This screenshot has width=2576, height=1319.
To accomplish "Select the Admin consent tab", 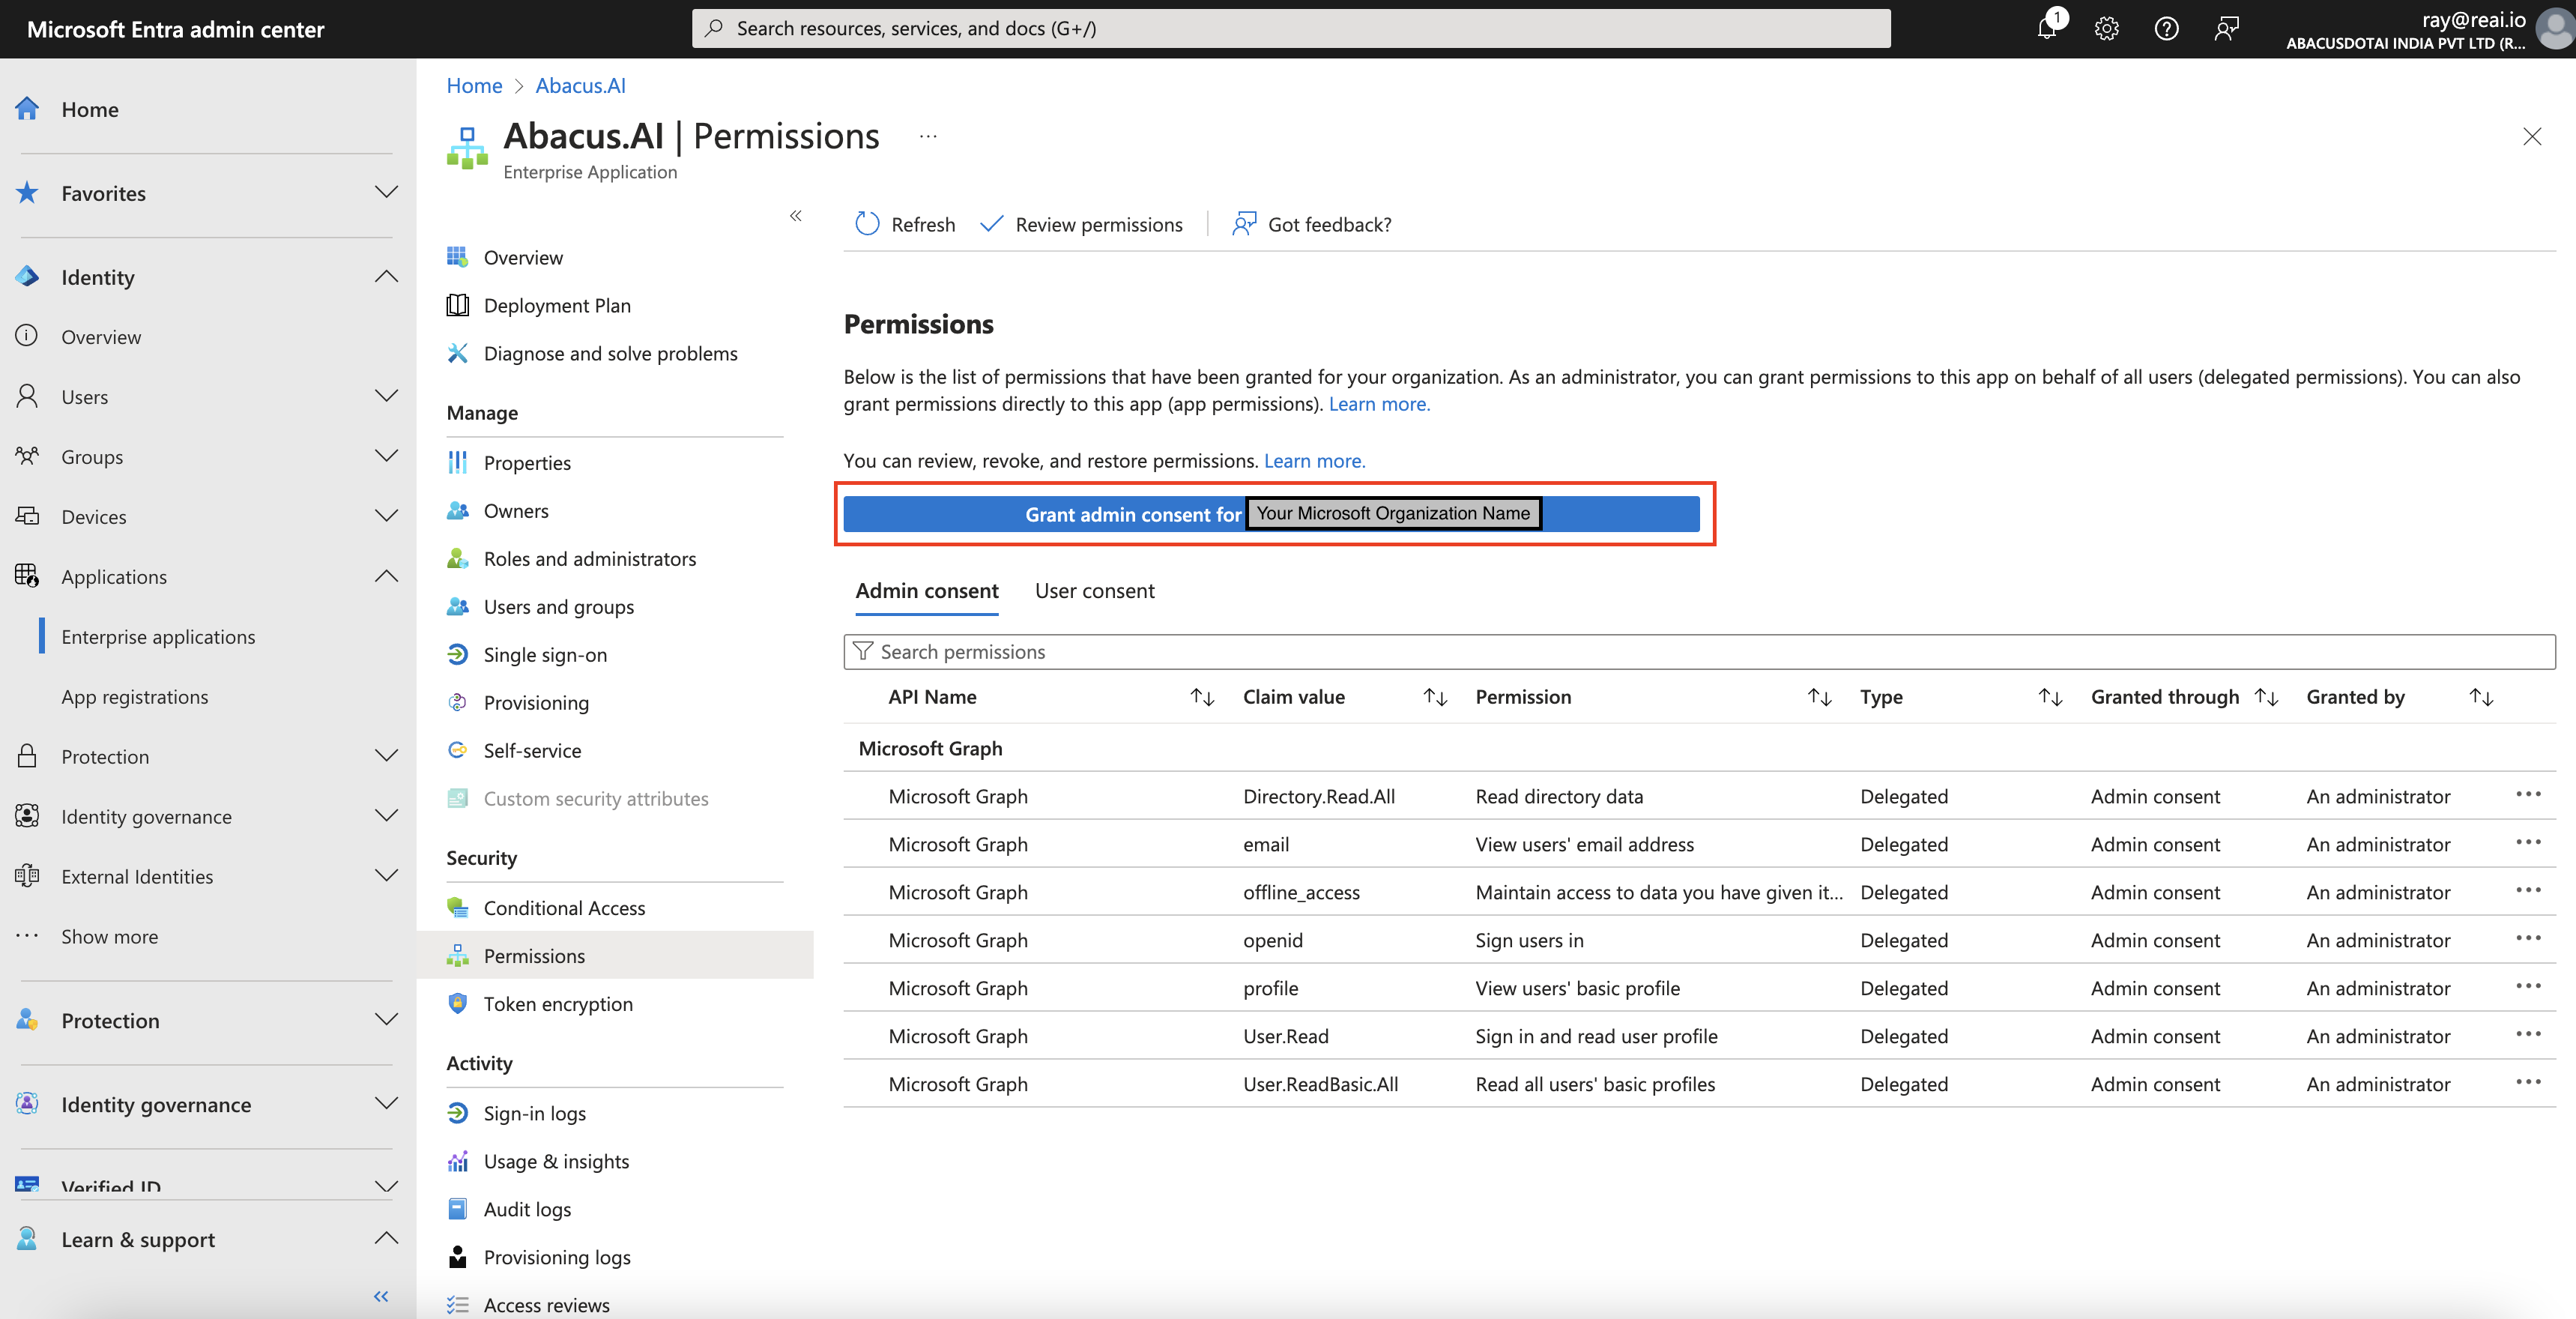I will coord(927,591).
